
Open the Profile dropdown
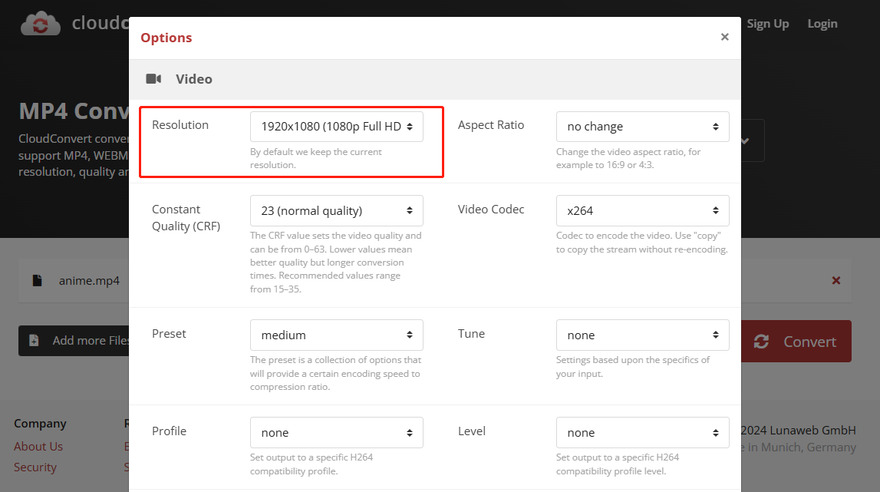click(x=336, y=432)
